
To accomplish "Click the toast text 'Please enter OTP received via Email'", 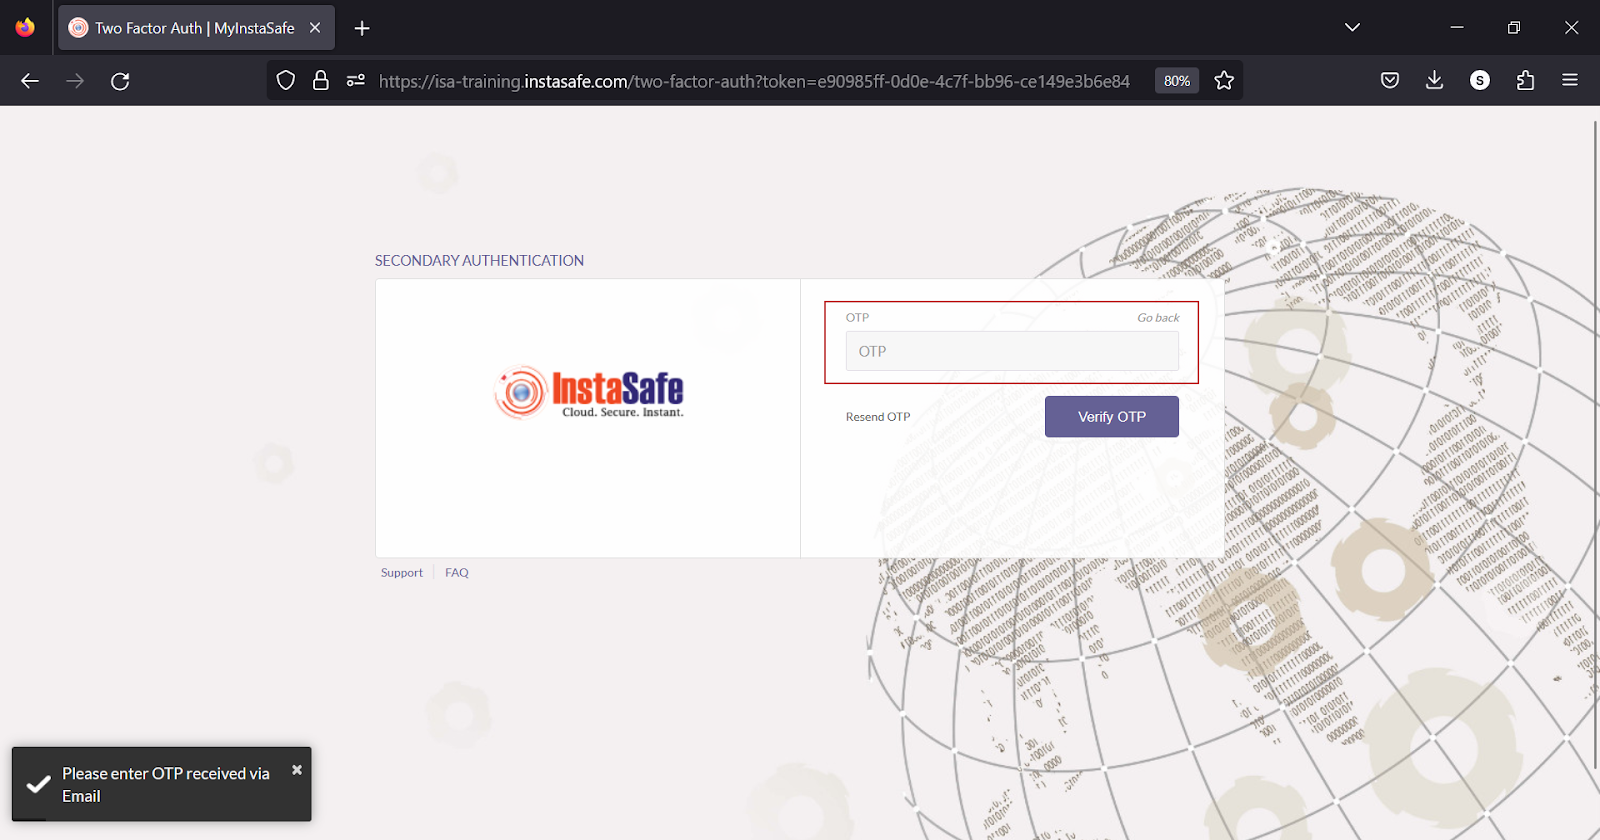I will [x=166, y=785].
